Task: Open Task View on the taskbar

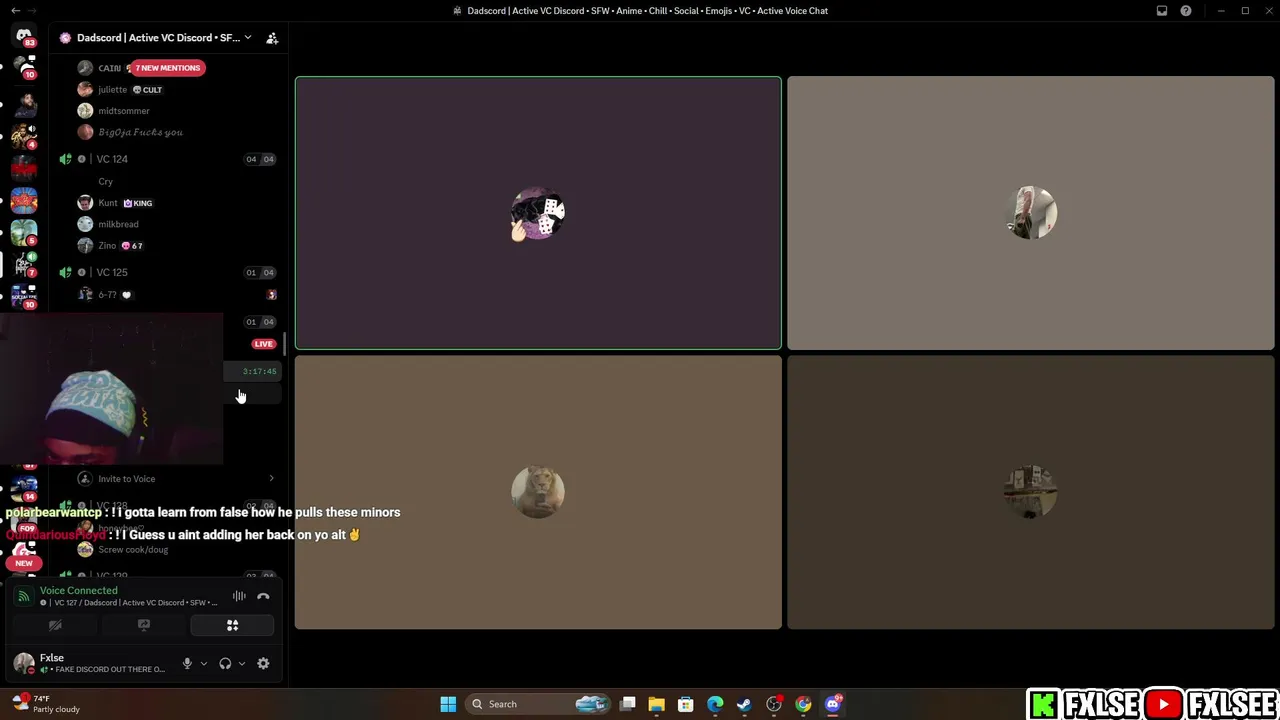Action: [628, 704]
